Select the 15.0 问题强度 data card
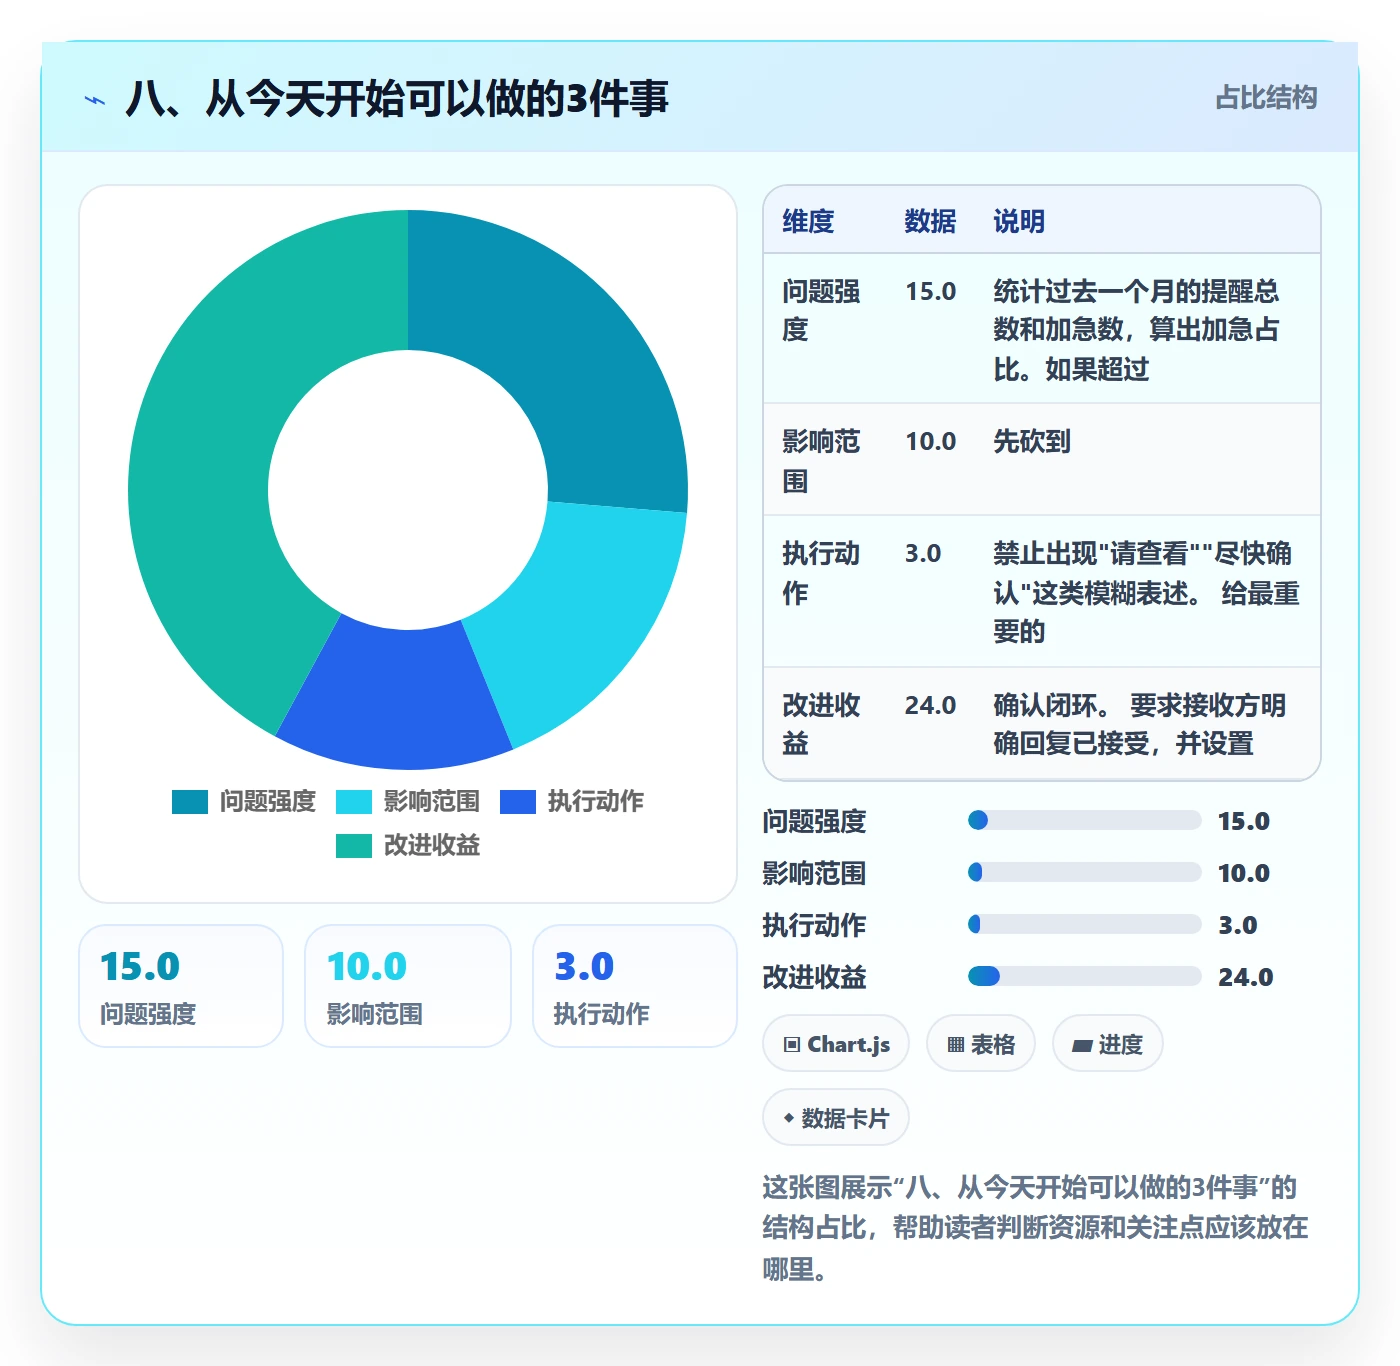This screenshot has height=1366, width=1400. [181, 986]
